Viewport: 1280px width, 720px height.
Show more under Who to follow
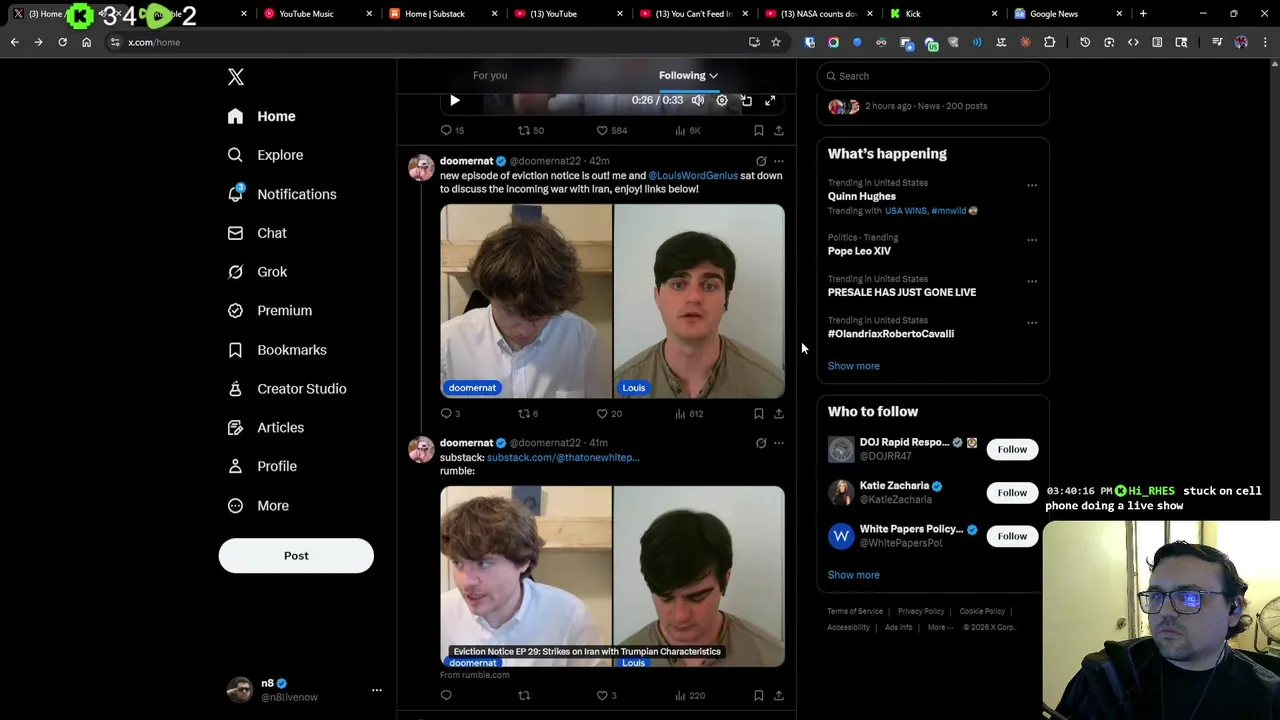(854, 575)
